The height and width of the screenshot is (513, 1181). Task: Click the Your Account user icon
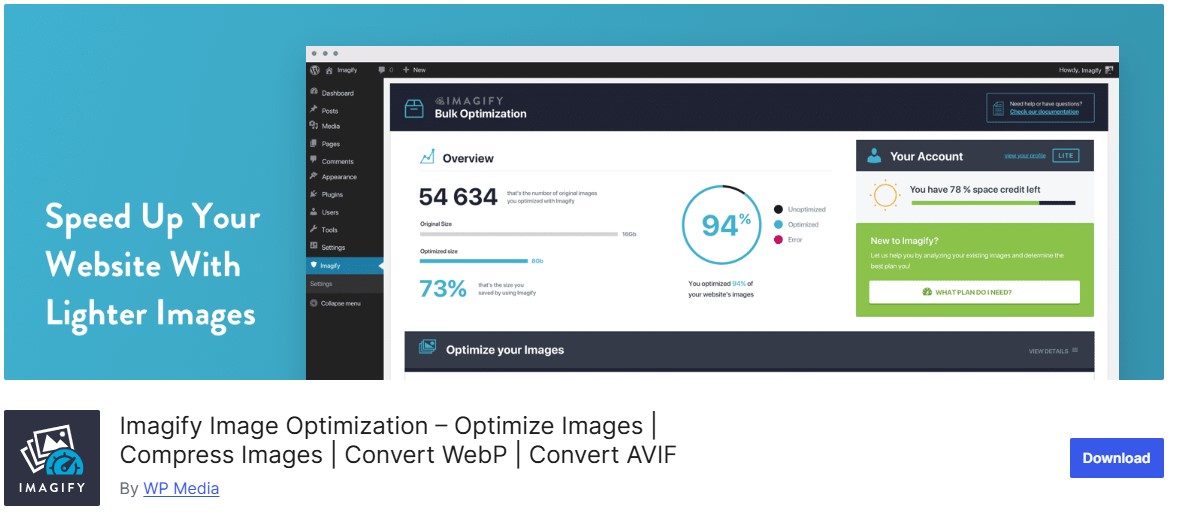(874, 156)
